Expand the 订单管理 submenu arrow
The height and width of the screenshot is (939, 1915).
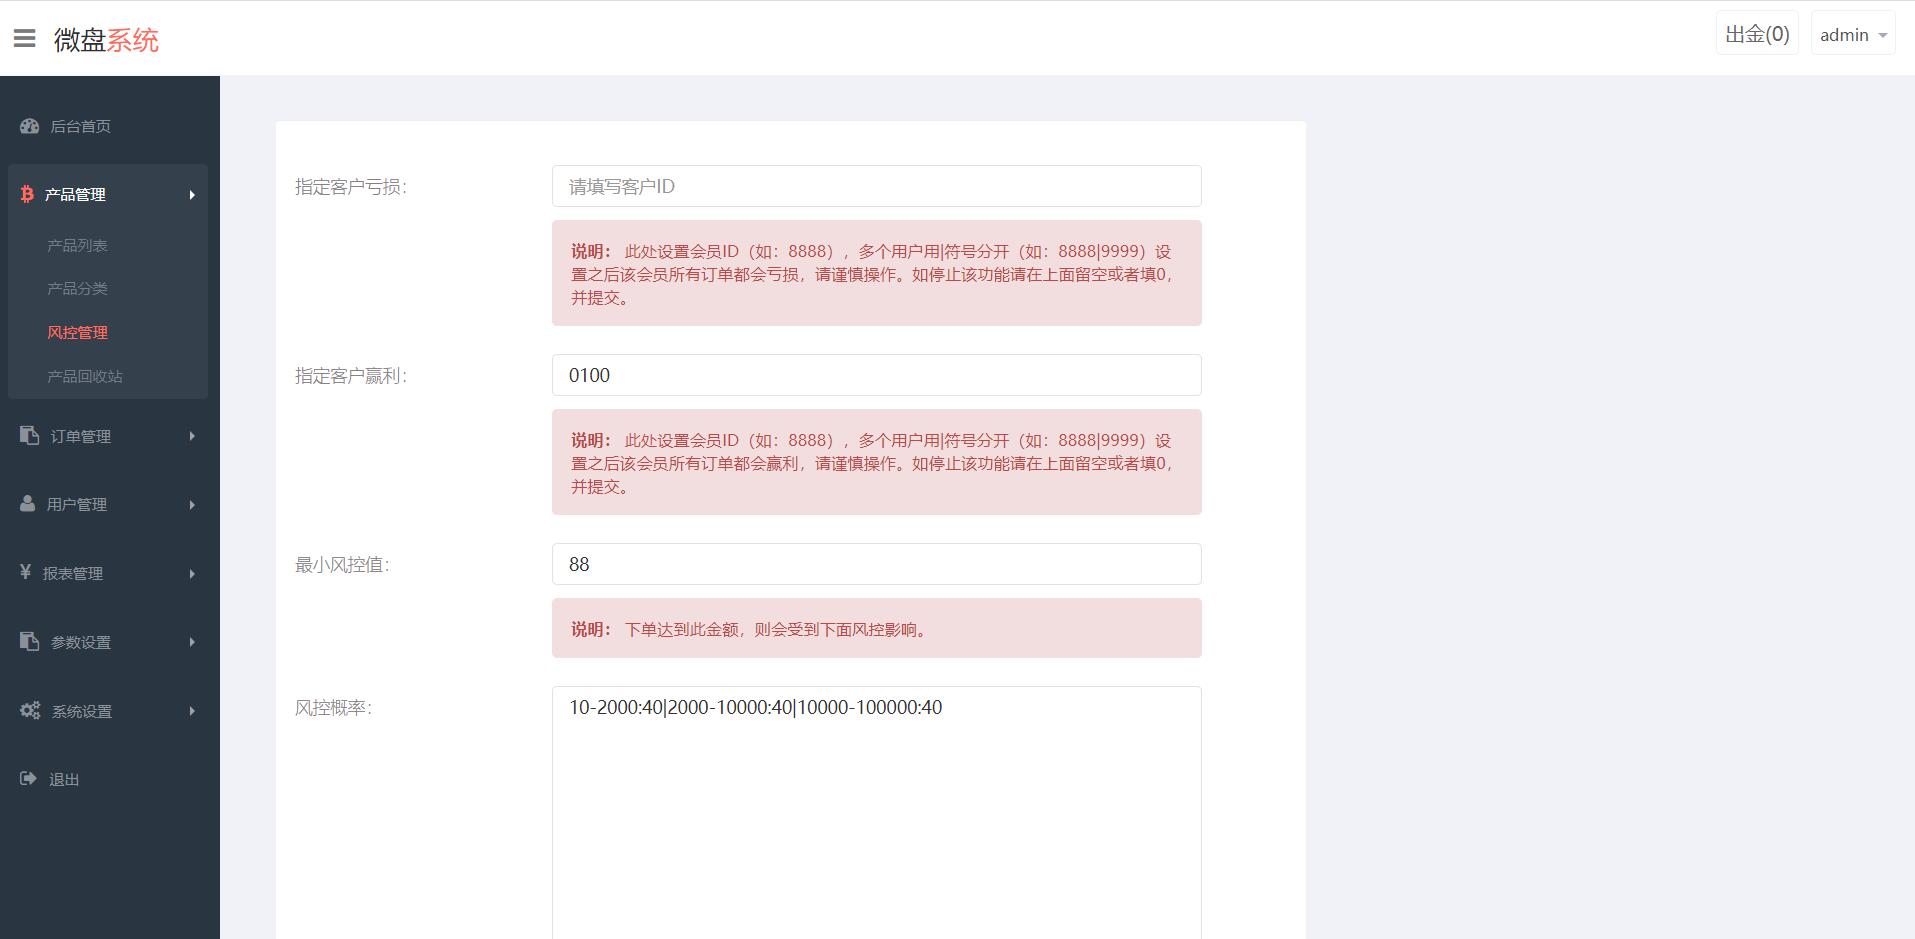(192, 436)
